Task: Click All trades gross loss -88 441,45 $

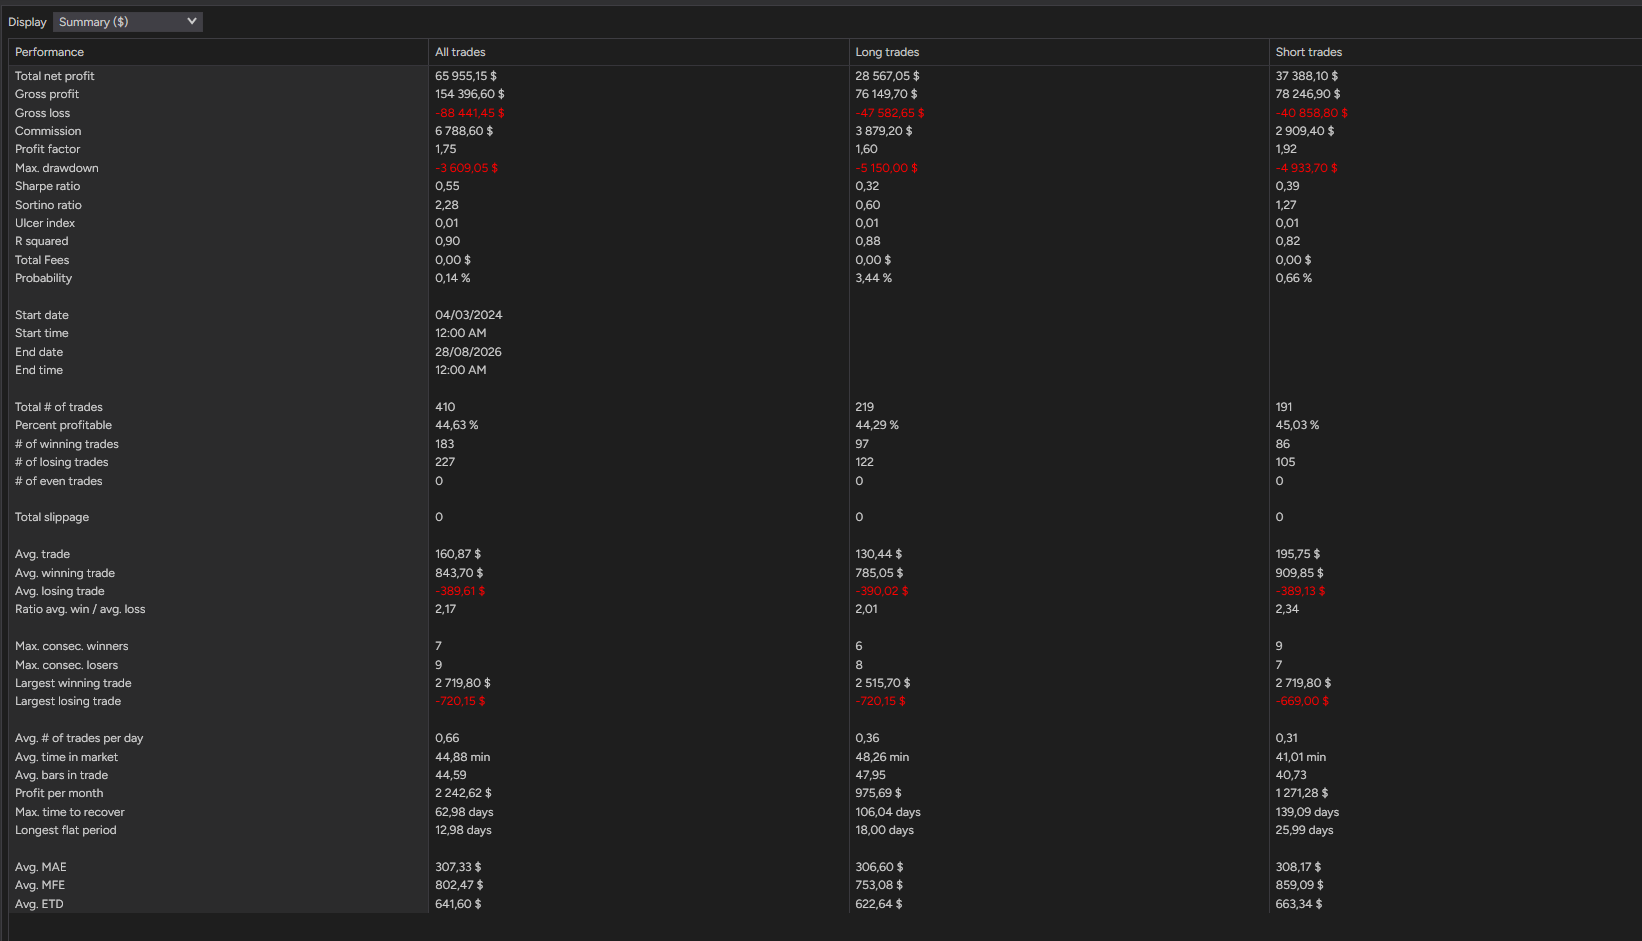Action: tap(470, 113)
